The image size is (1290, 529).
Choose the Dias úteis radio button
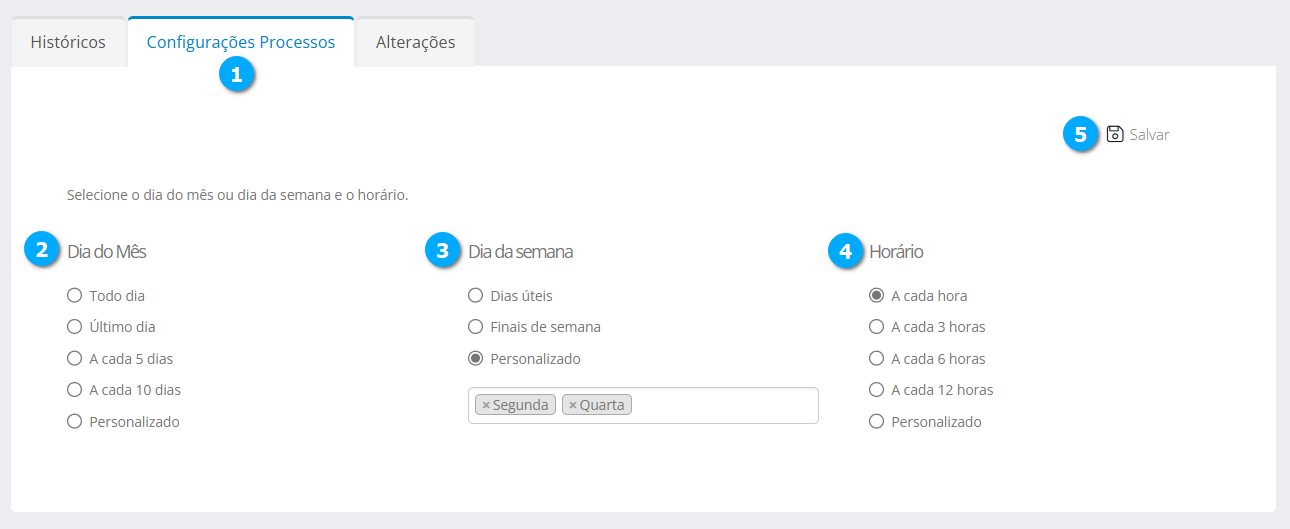coord(476,296)
